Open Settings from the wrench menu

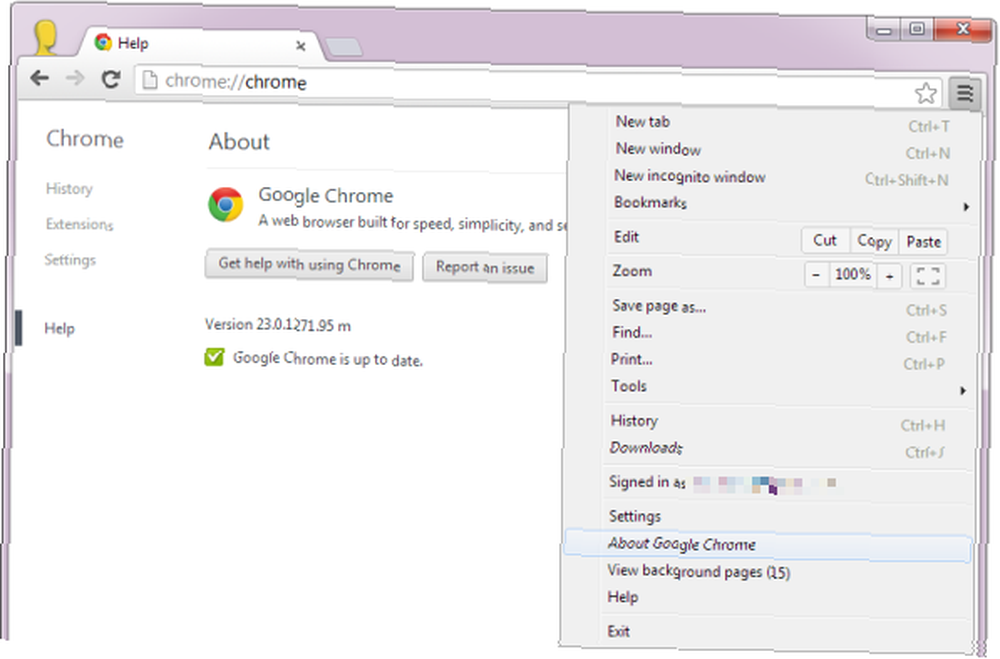point(786,517)
